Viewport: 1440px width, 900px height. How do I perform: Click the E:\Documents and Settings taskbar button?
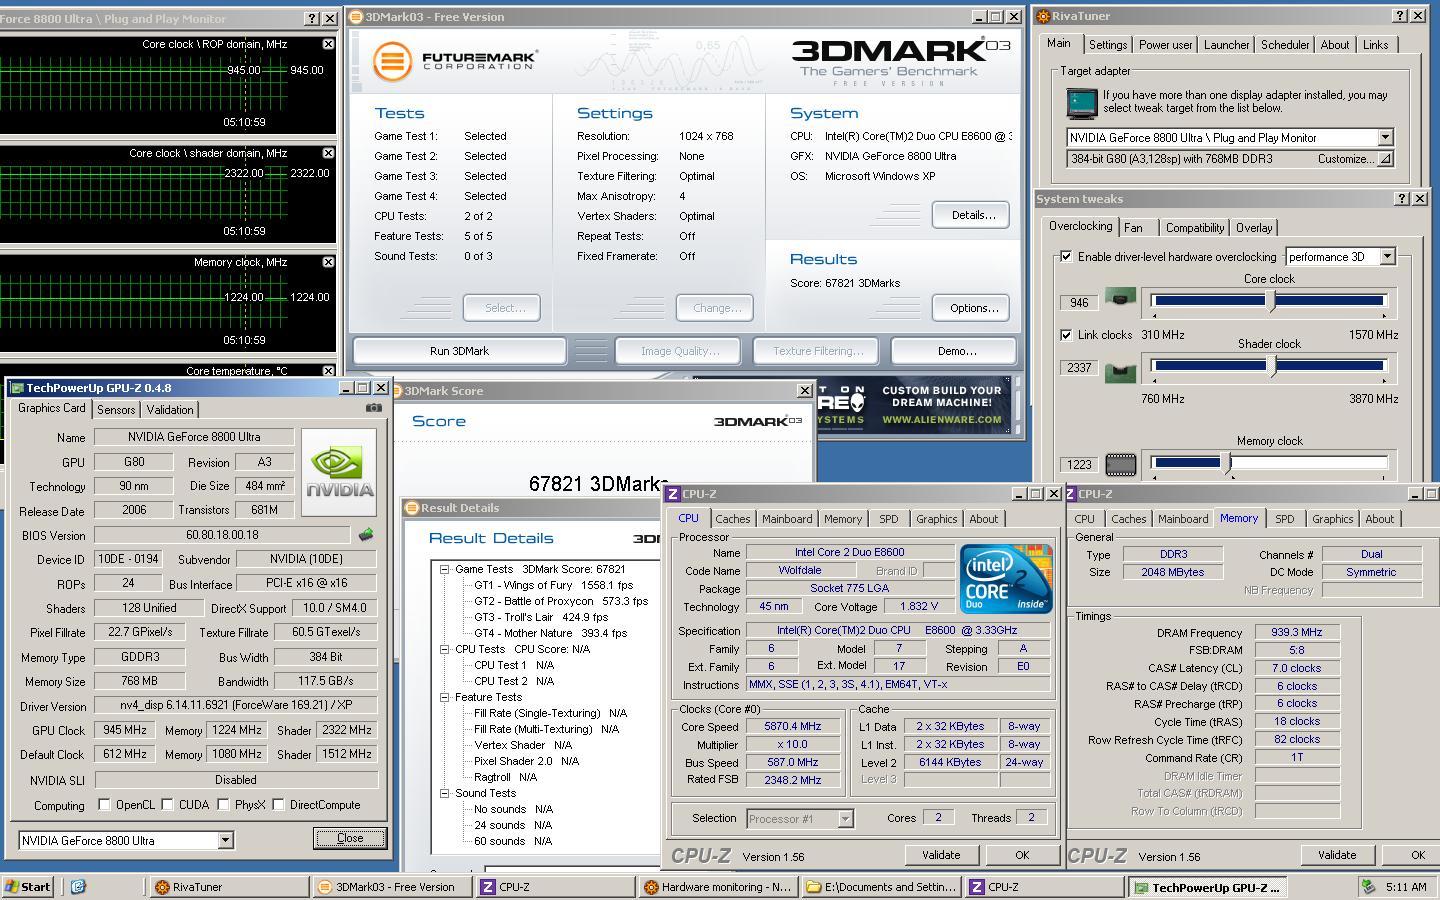pyautogui.click(x=881, y=887)
